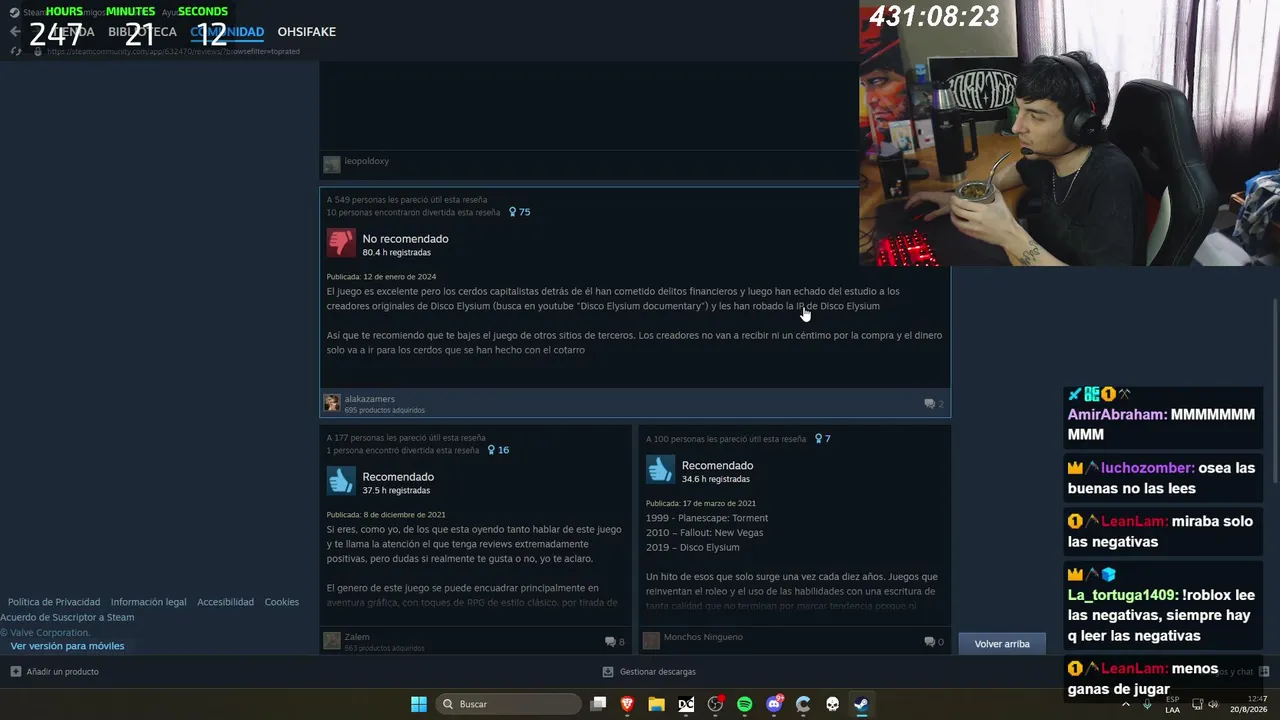
Task: Click the thumbs-up icon on Monchos Ningueno's review
Action: coord(660,470)
